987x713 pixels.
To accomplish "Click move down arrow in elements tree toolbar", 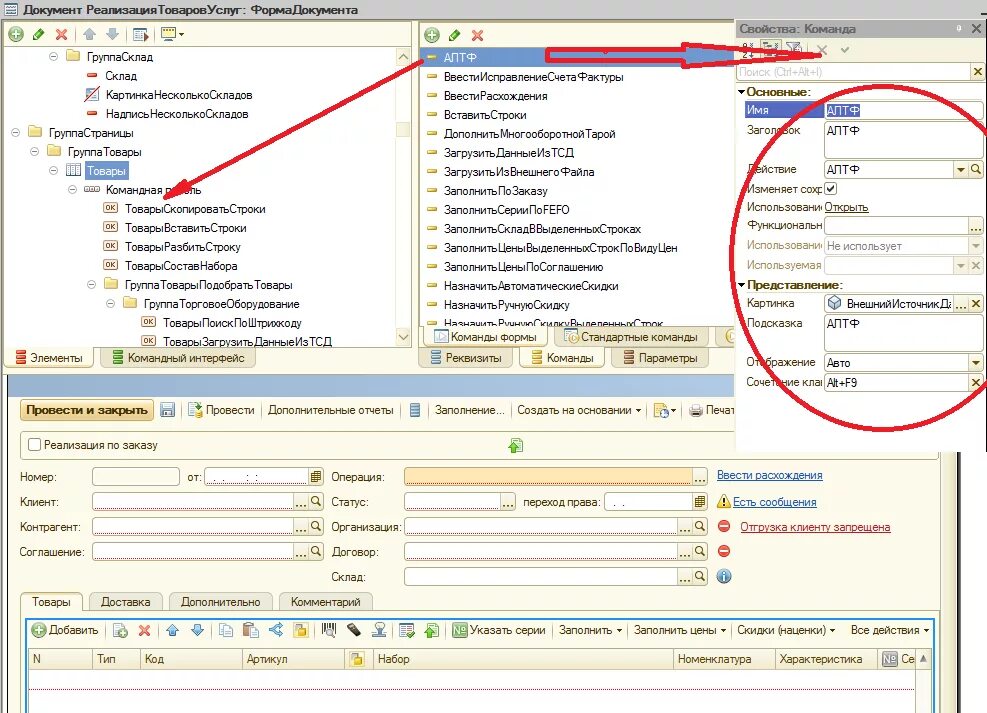I will pyautogui.click(x=112, y=34).
